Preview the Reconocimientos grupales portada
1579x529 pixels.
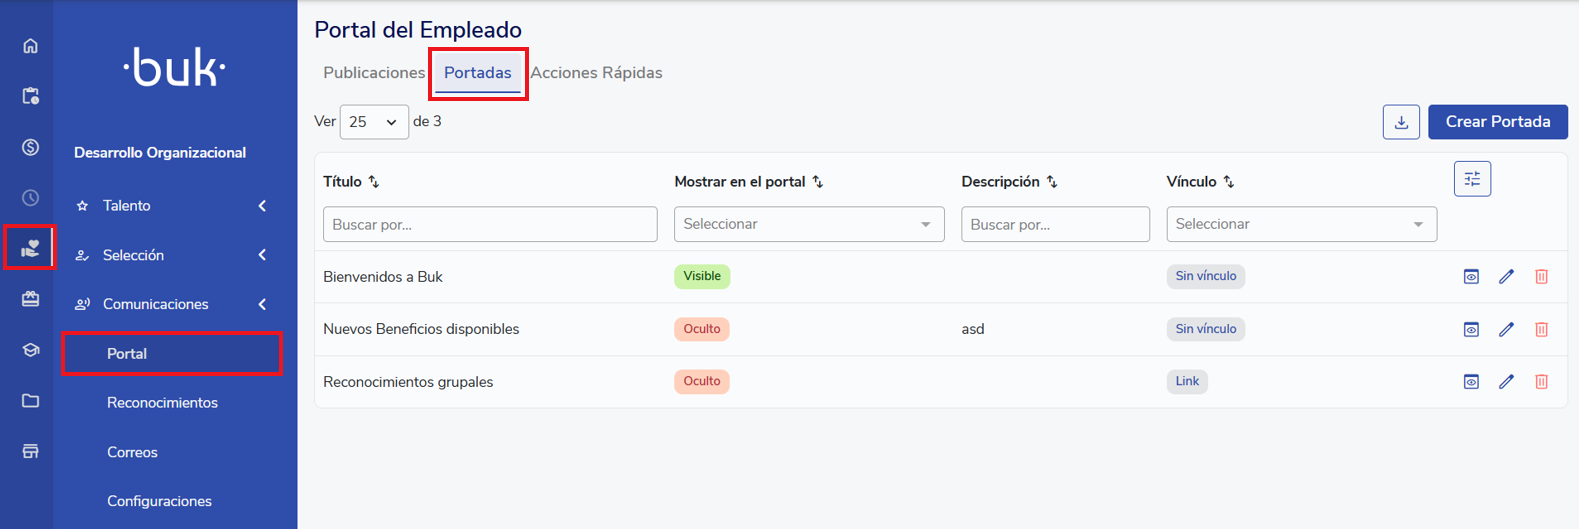tap(1471, 382)
